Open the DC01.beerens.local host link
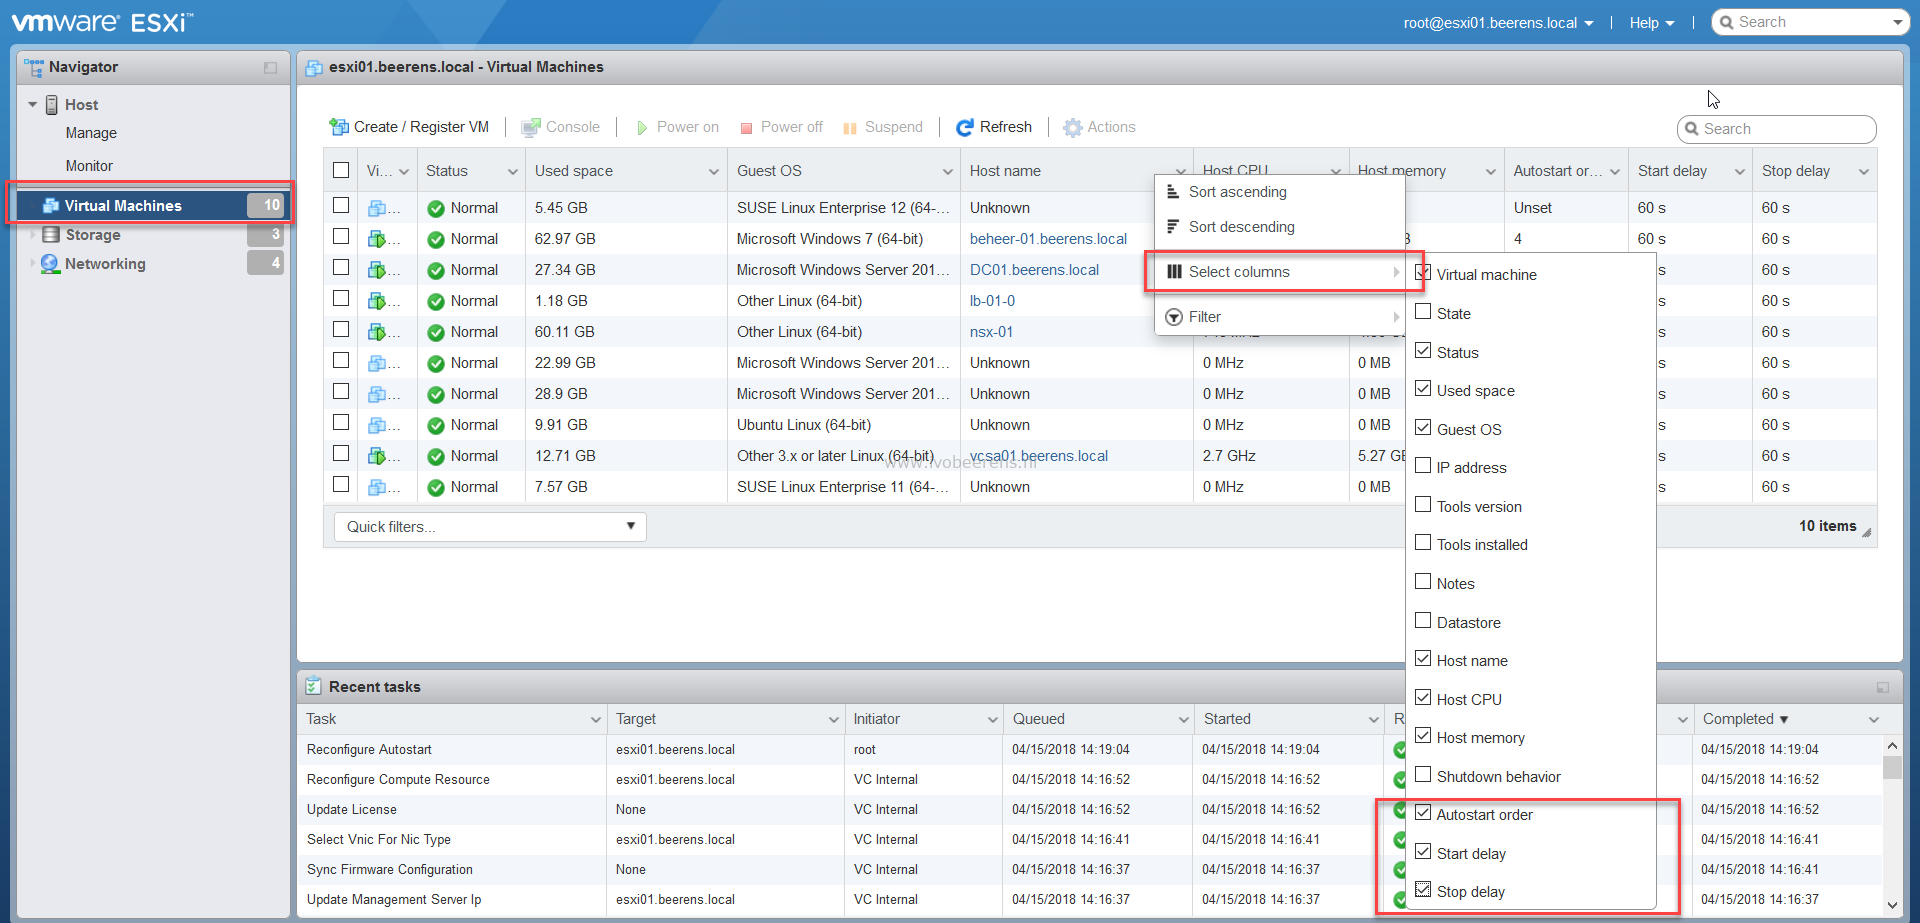Screen dimensions: 1920x923 pos(1034,270)
